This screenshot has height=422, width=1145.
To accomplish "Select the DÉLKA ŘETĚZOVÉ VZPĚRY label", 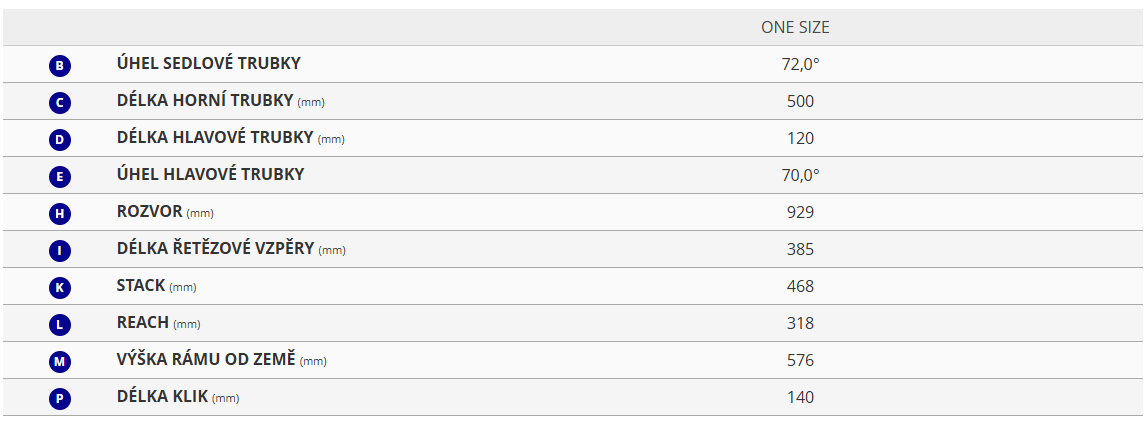I will [x=215, y=249].
